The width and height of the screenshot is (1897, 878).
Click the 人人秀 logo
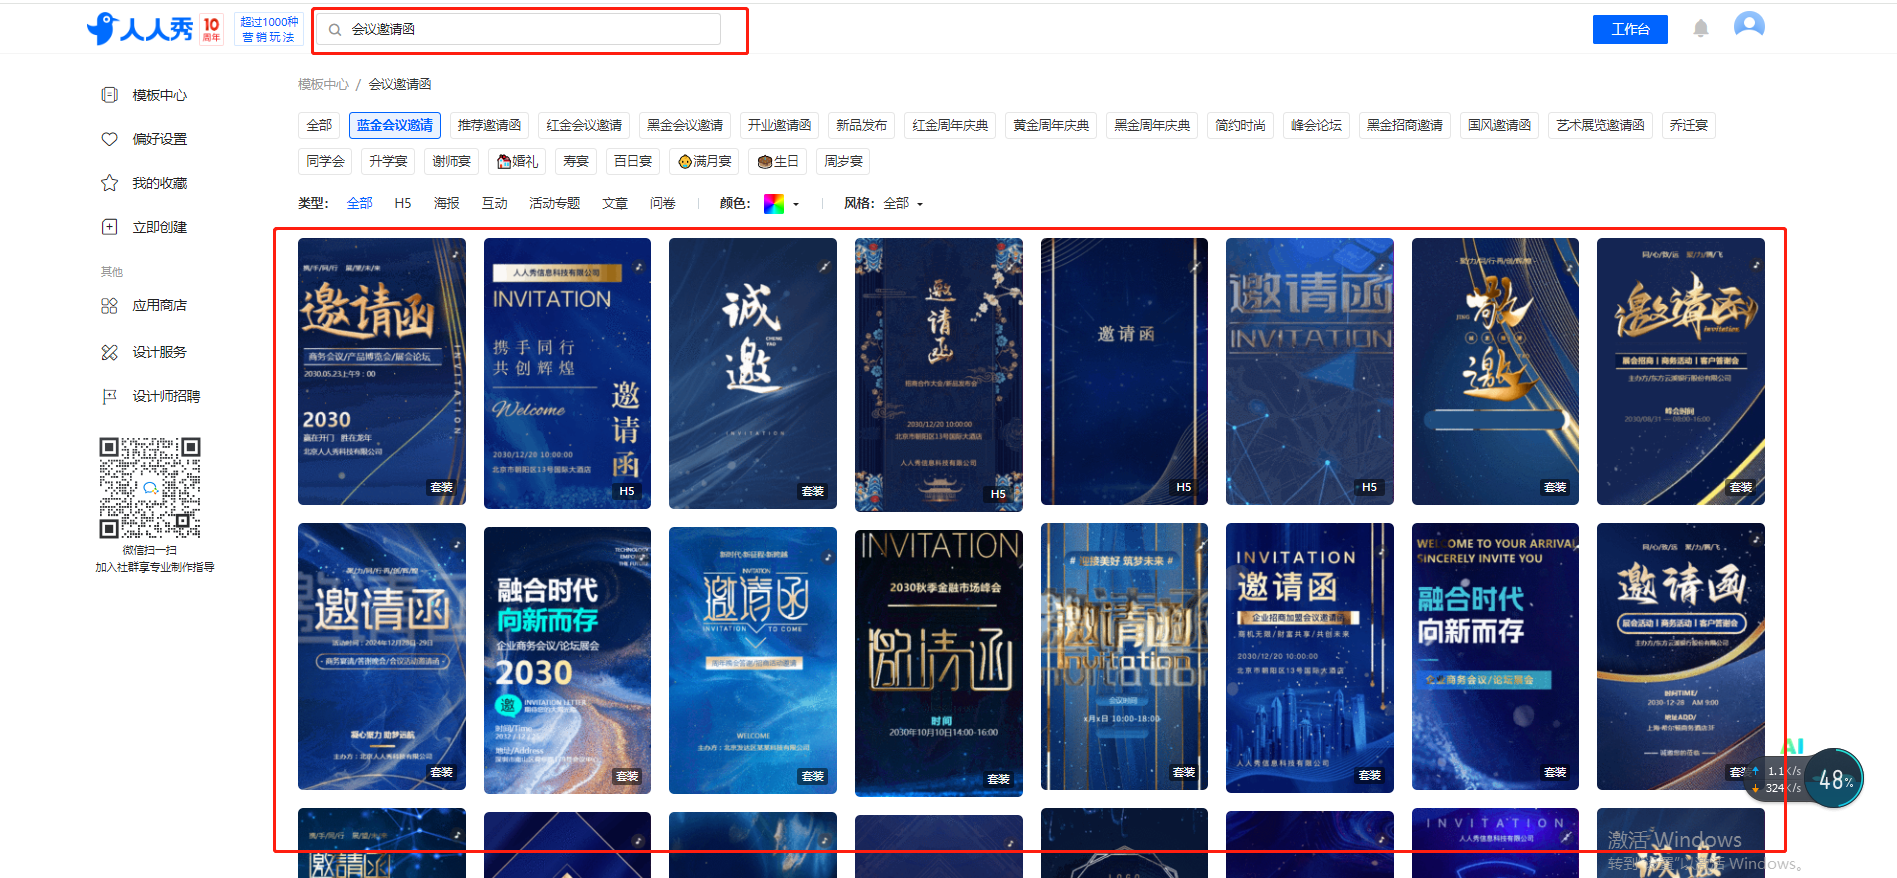[x=140, y=29]
